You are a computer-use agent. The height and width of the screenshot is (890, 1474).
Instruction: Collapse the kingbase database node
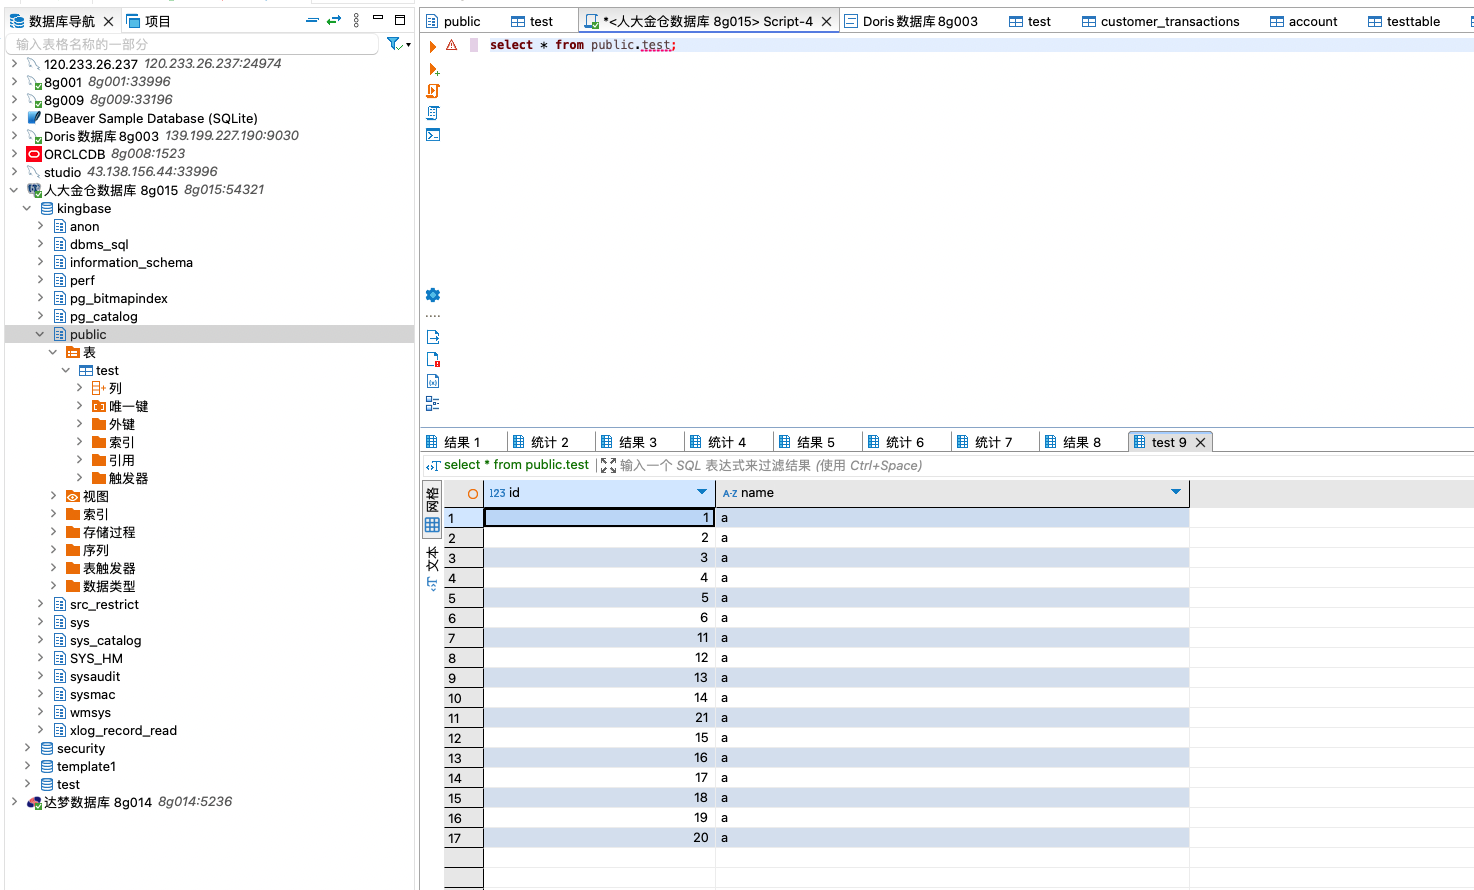pyautogui.click(x=27, y=208)
